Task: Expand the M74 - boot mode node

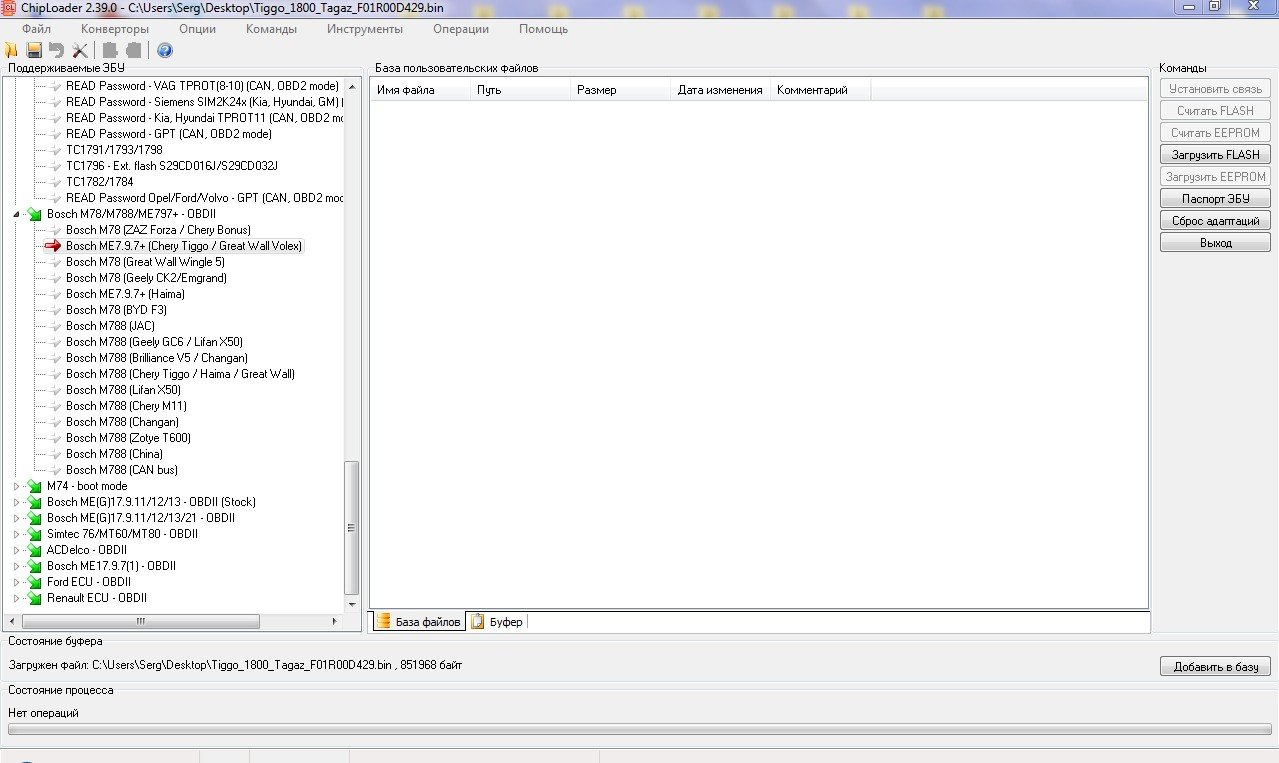Action: [16, 486]
